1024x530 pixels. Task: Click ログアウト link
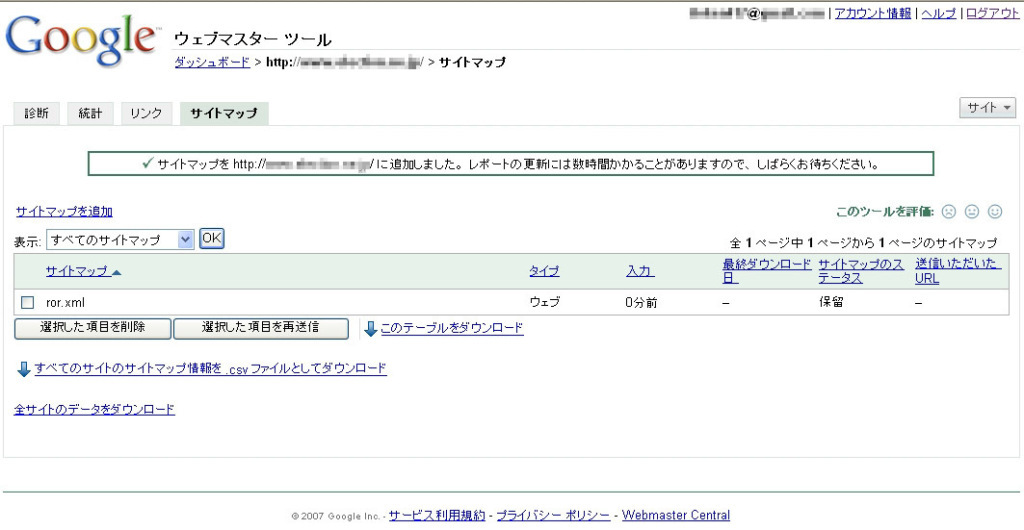pyautogui.click(x=993, y=13)
